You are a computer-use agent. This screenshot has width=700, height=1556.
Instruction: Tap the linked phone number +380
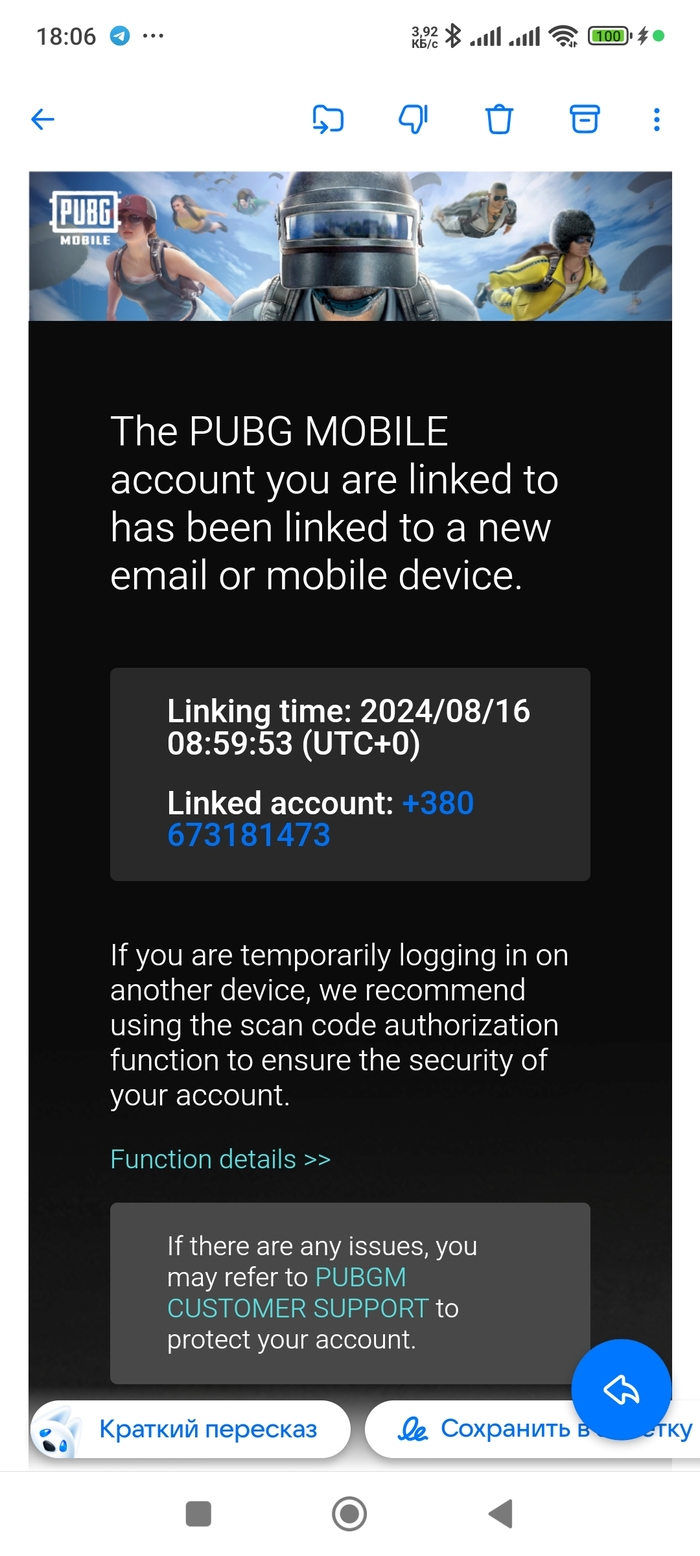click(x=320, y=819)
